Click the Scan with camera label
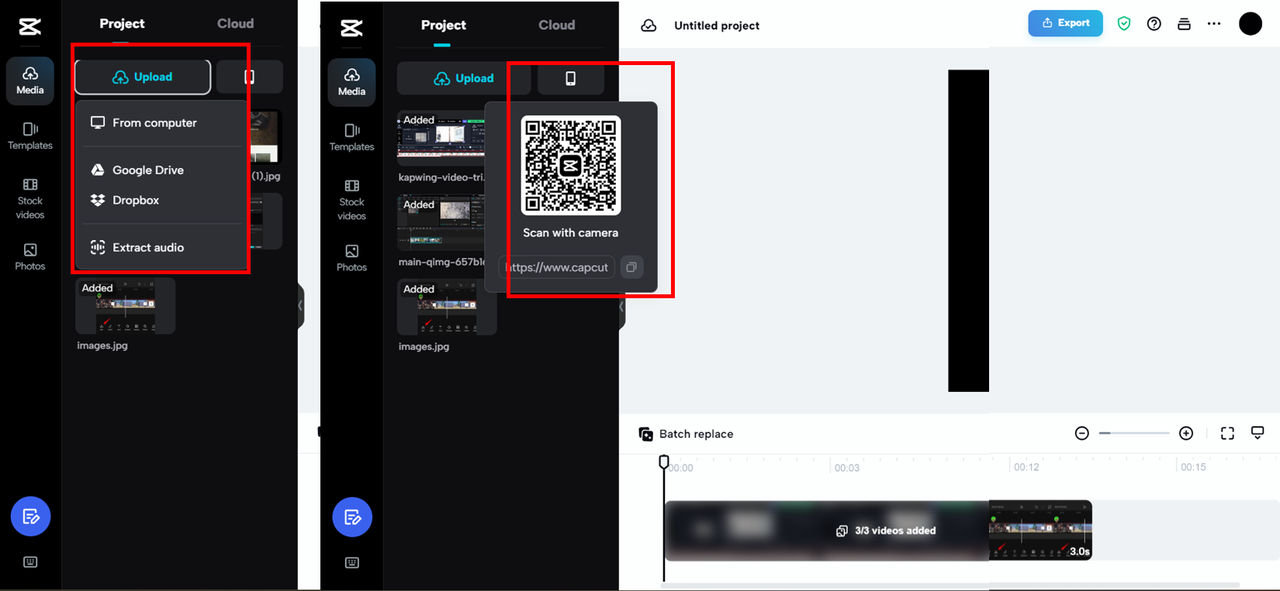The width and height of the screenshot is (1280, 591). point(571,233)
